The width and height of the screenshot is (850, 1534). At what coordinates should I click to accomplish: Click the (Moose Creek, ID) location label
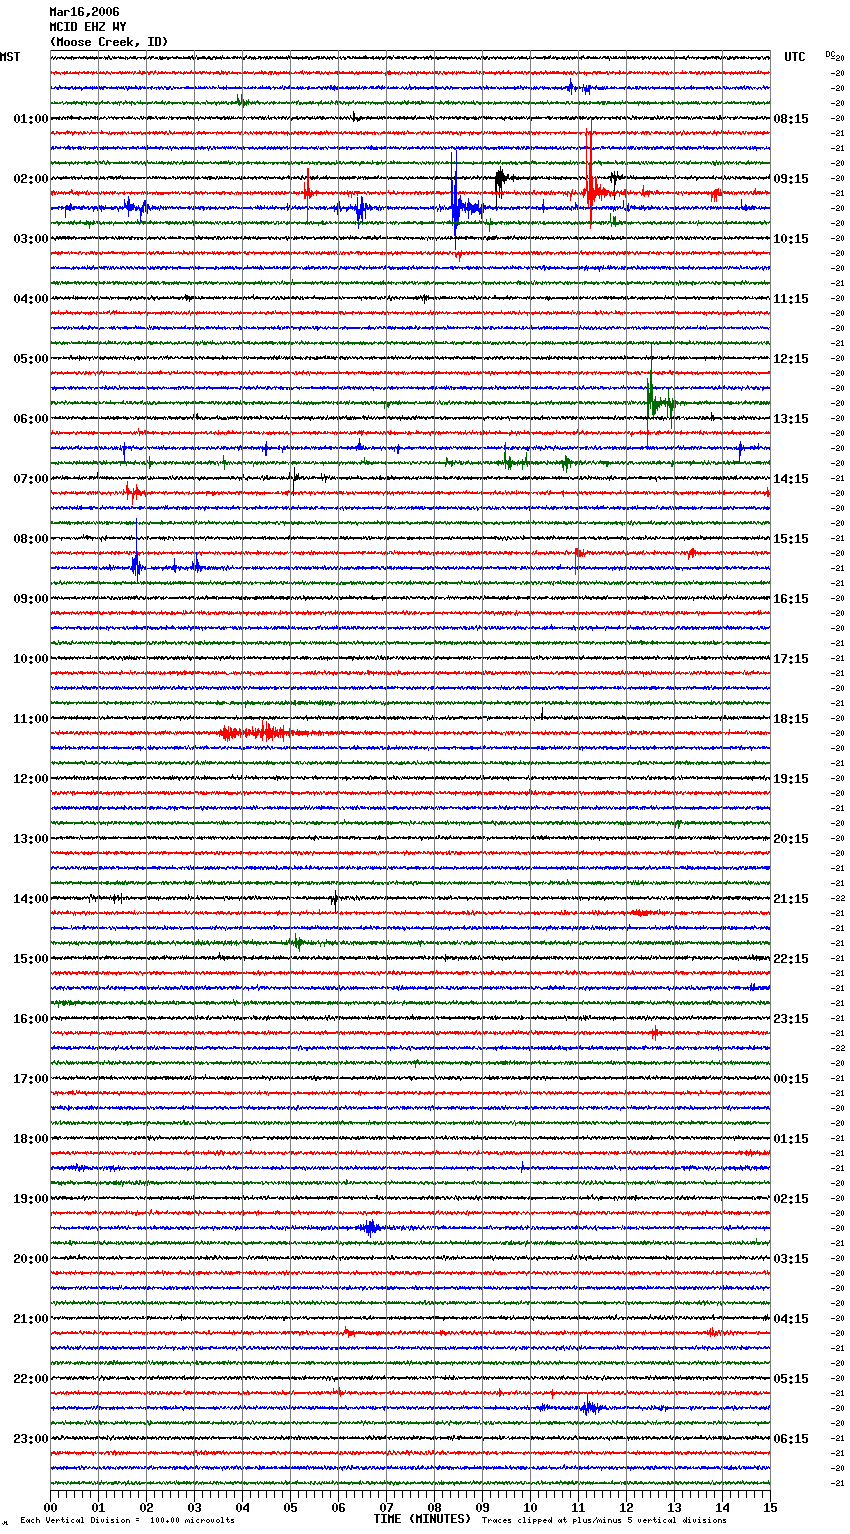109,42
